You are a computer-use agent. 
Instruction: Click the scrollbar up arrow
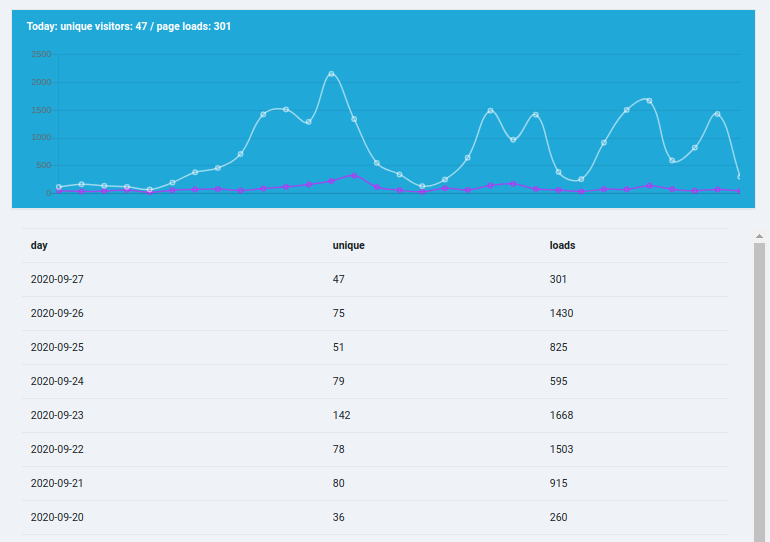[759, 236]
